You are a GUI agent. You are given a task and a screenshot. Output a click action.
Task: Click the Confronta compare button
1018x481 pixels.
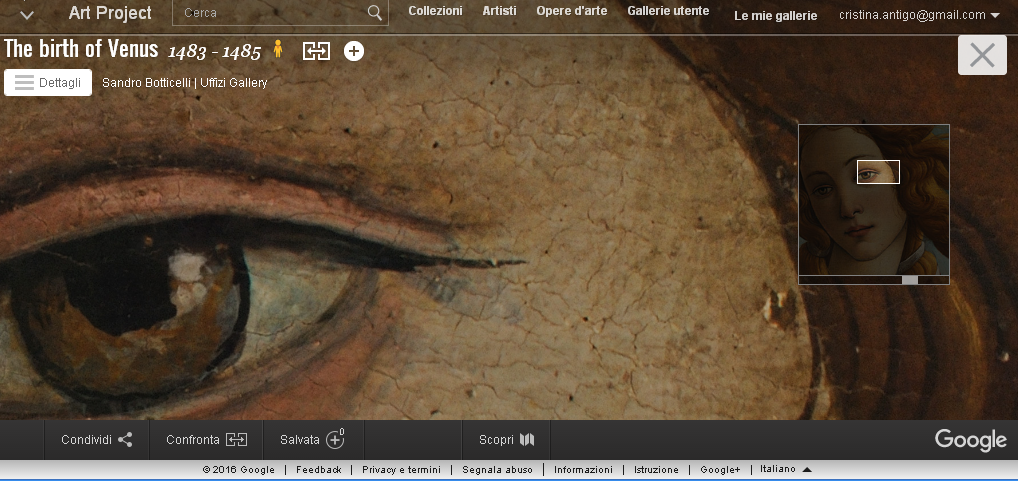206,440
